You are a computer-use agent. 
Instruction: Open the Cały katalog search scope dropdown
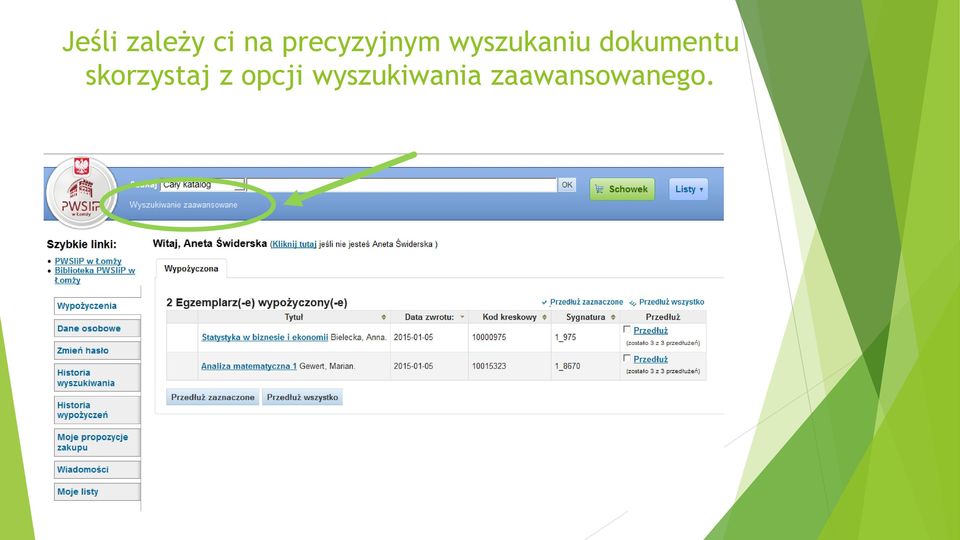[x=202, y=184]
